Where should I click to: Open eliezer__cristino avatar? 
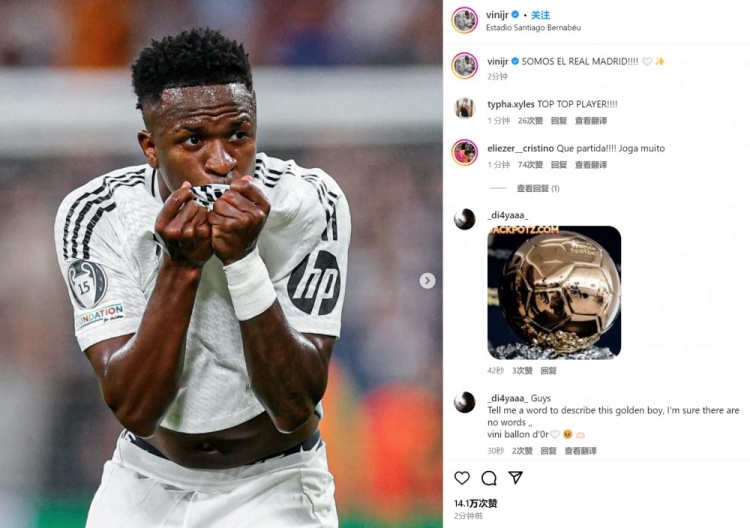(x=464, y=152)
